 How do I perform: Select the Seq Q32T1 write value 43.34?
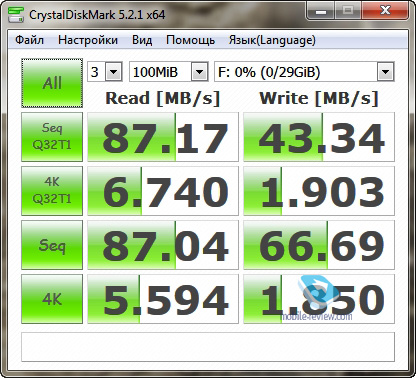click(x=319, y=137)
